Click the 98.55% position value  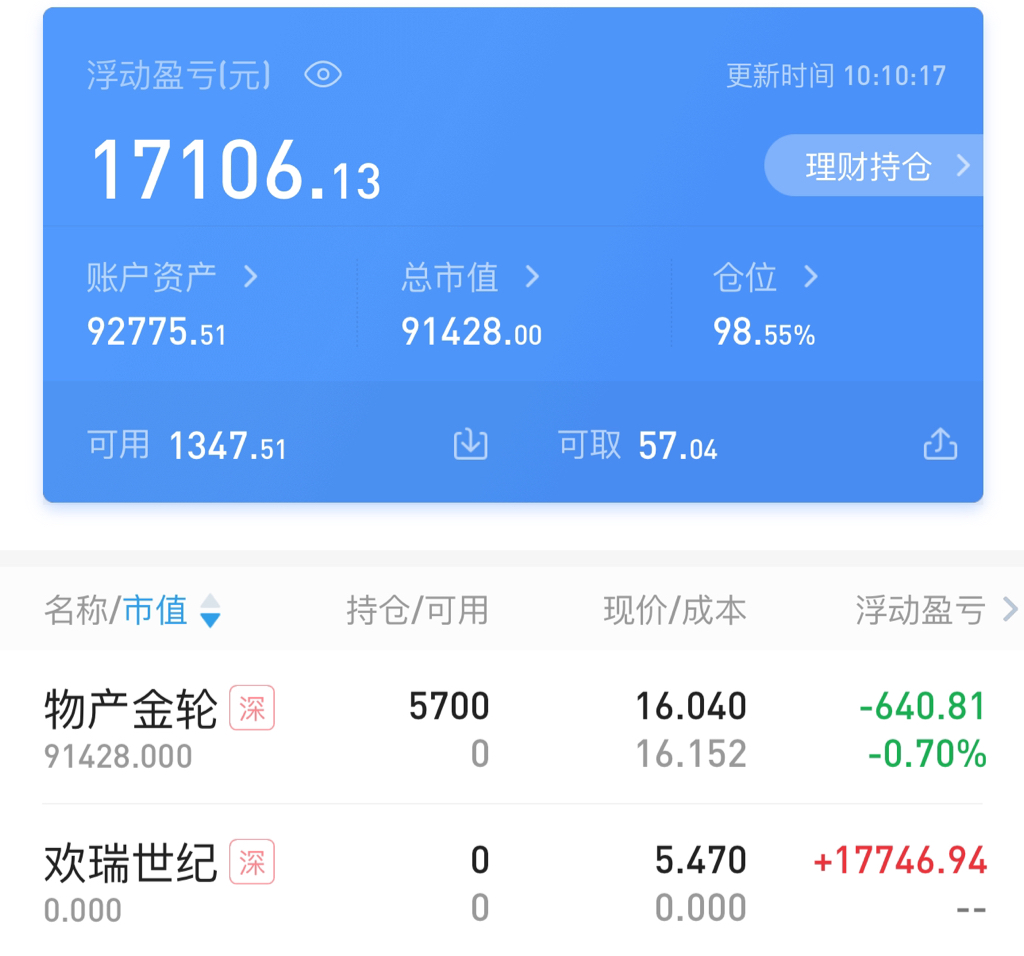[x=764, y=332]
